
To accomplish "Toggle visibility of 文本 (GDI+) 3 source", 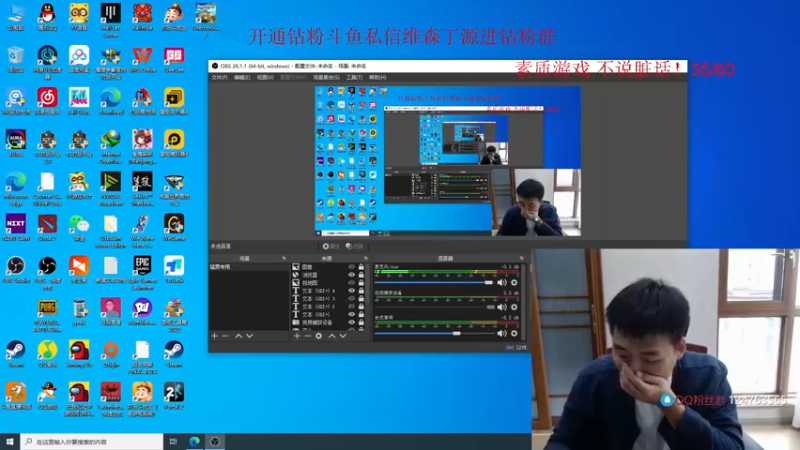I will pyautogui.click(x=352, y=298).
